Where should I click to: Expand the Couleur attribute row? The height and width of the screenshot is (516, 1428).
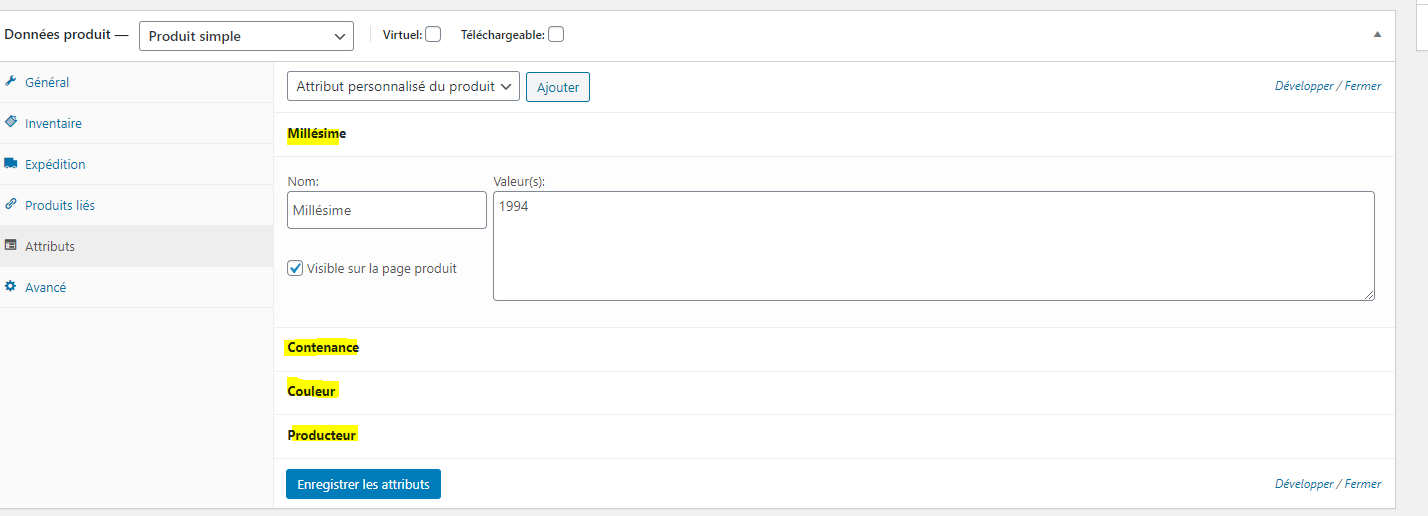tap(312, 391)
